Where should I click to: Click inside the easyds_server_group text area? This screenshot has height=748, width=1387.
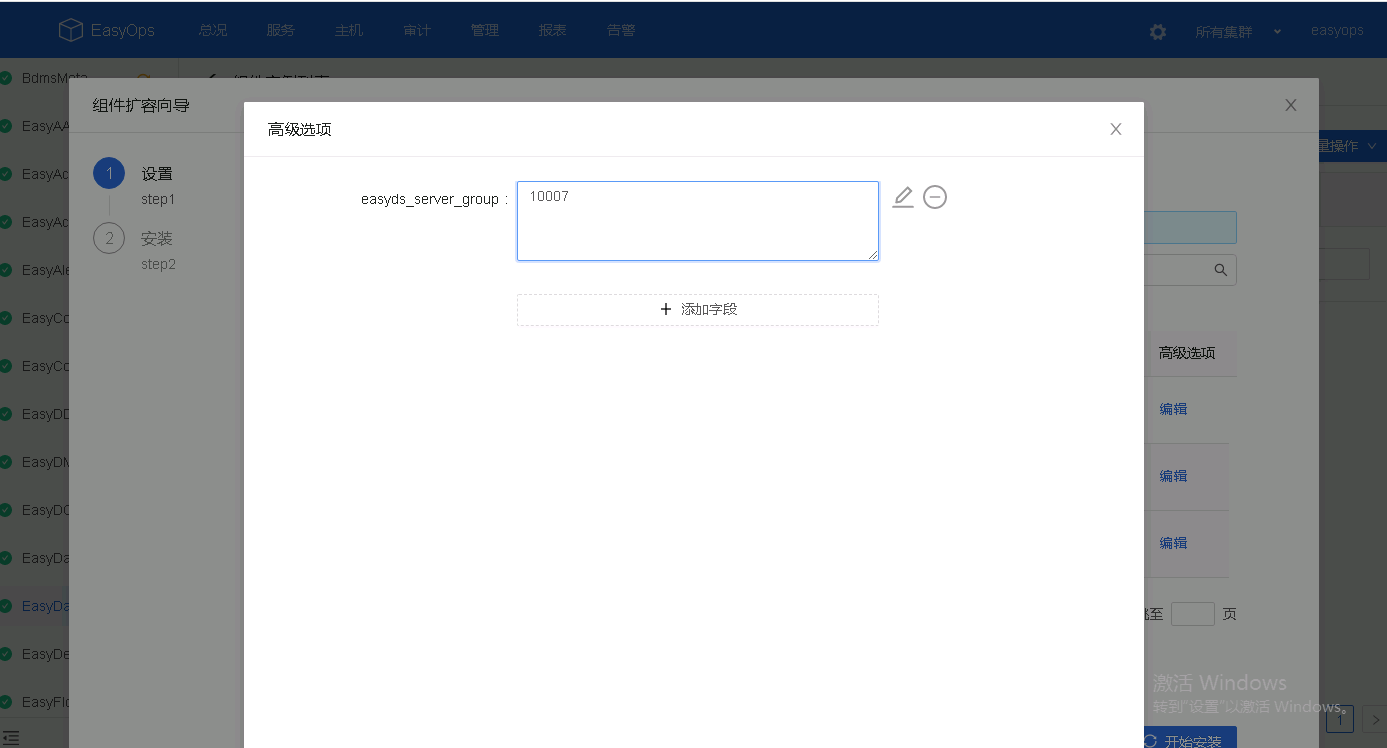(x=698, y=221)
